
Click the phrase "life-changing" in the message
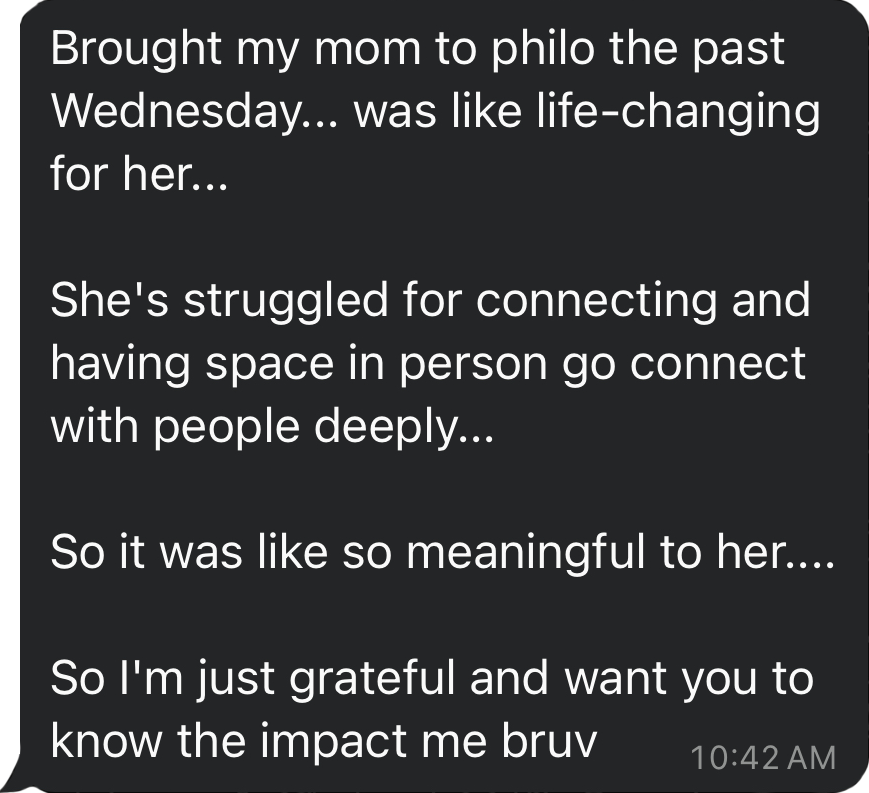coord(699,111)
